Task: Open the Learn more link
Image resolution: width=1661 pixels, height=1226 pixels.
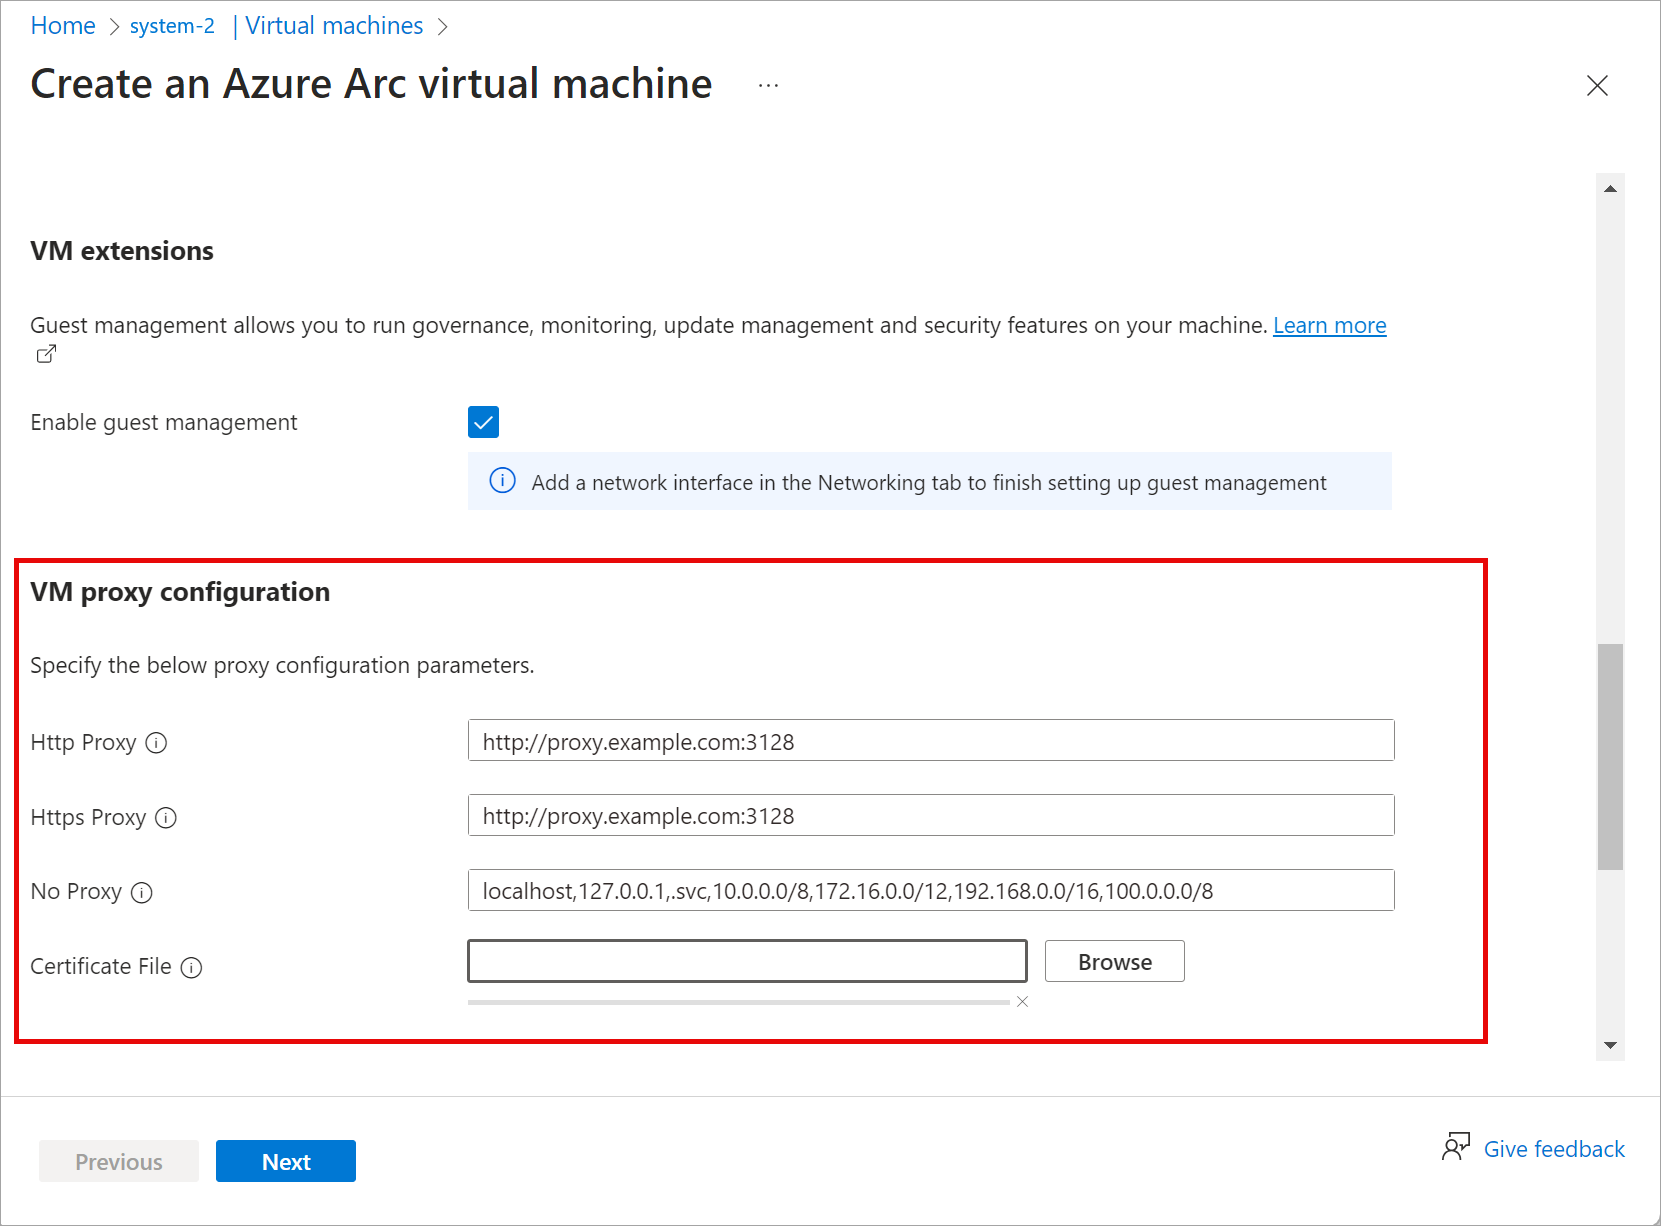Action: pyautogui.click(x=1329, y=325)
